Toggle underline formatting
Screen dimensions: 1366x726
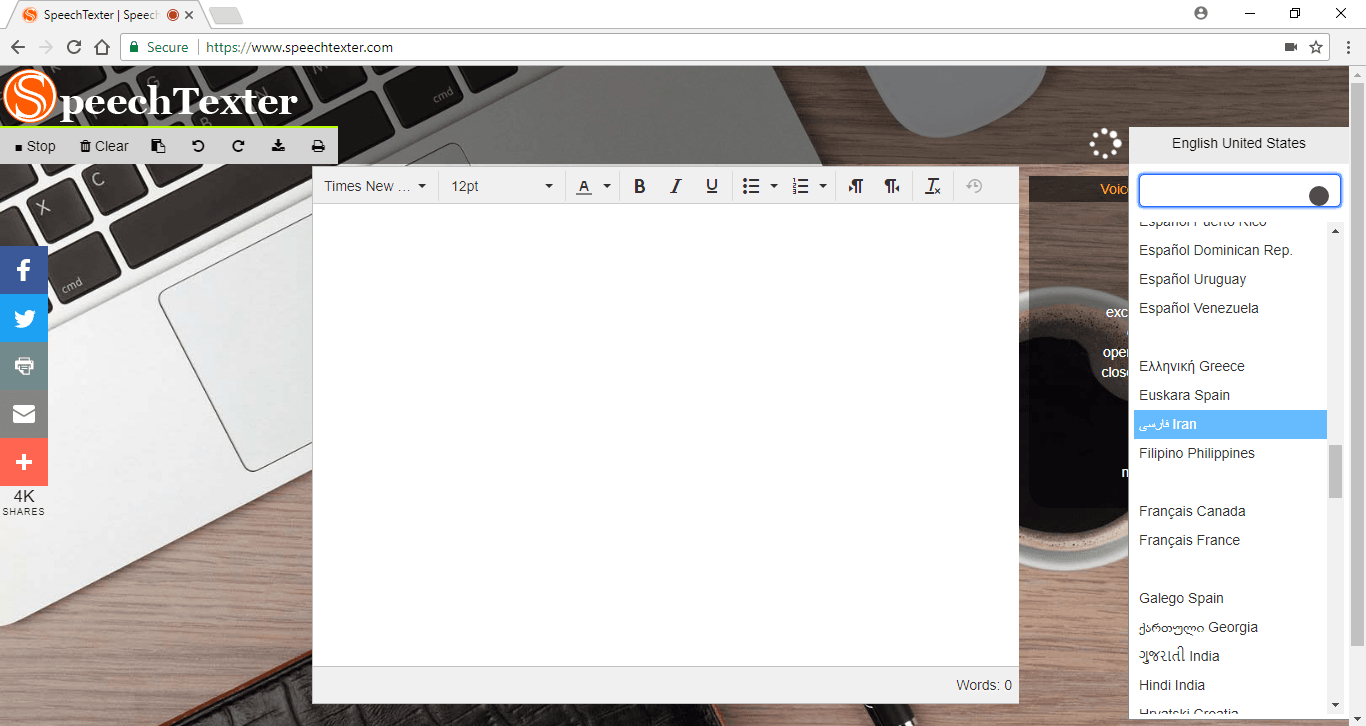click(x=712, y=186)
